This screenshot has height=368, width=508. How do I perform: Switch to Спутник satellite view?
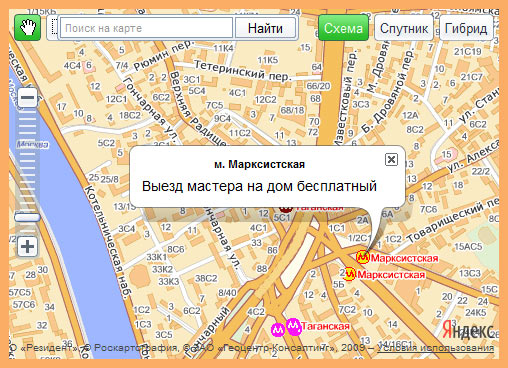point(404,28)
